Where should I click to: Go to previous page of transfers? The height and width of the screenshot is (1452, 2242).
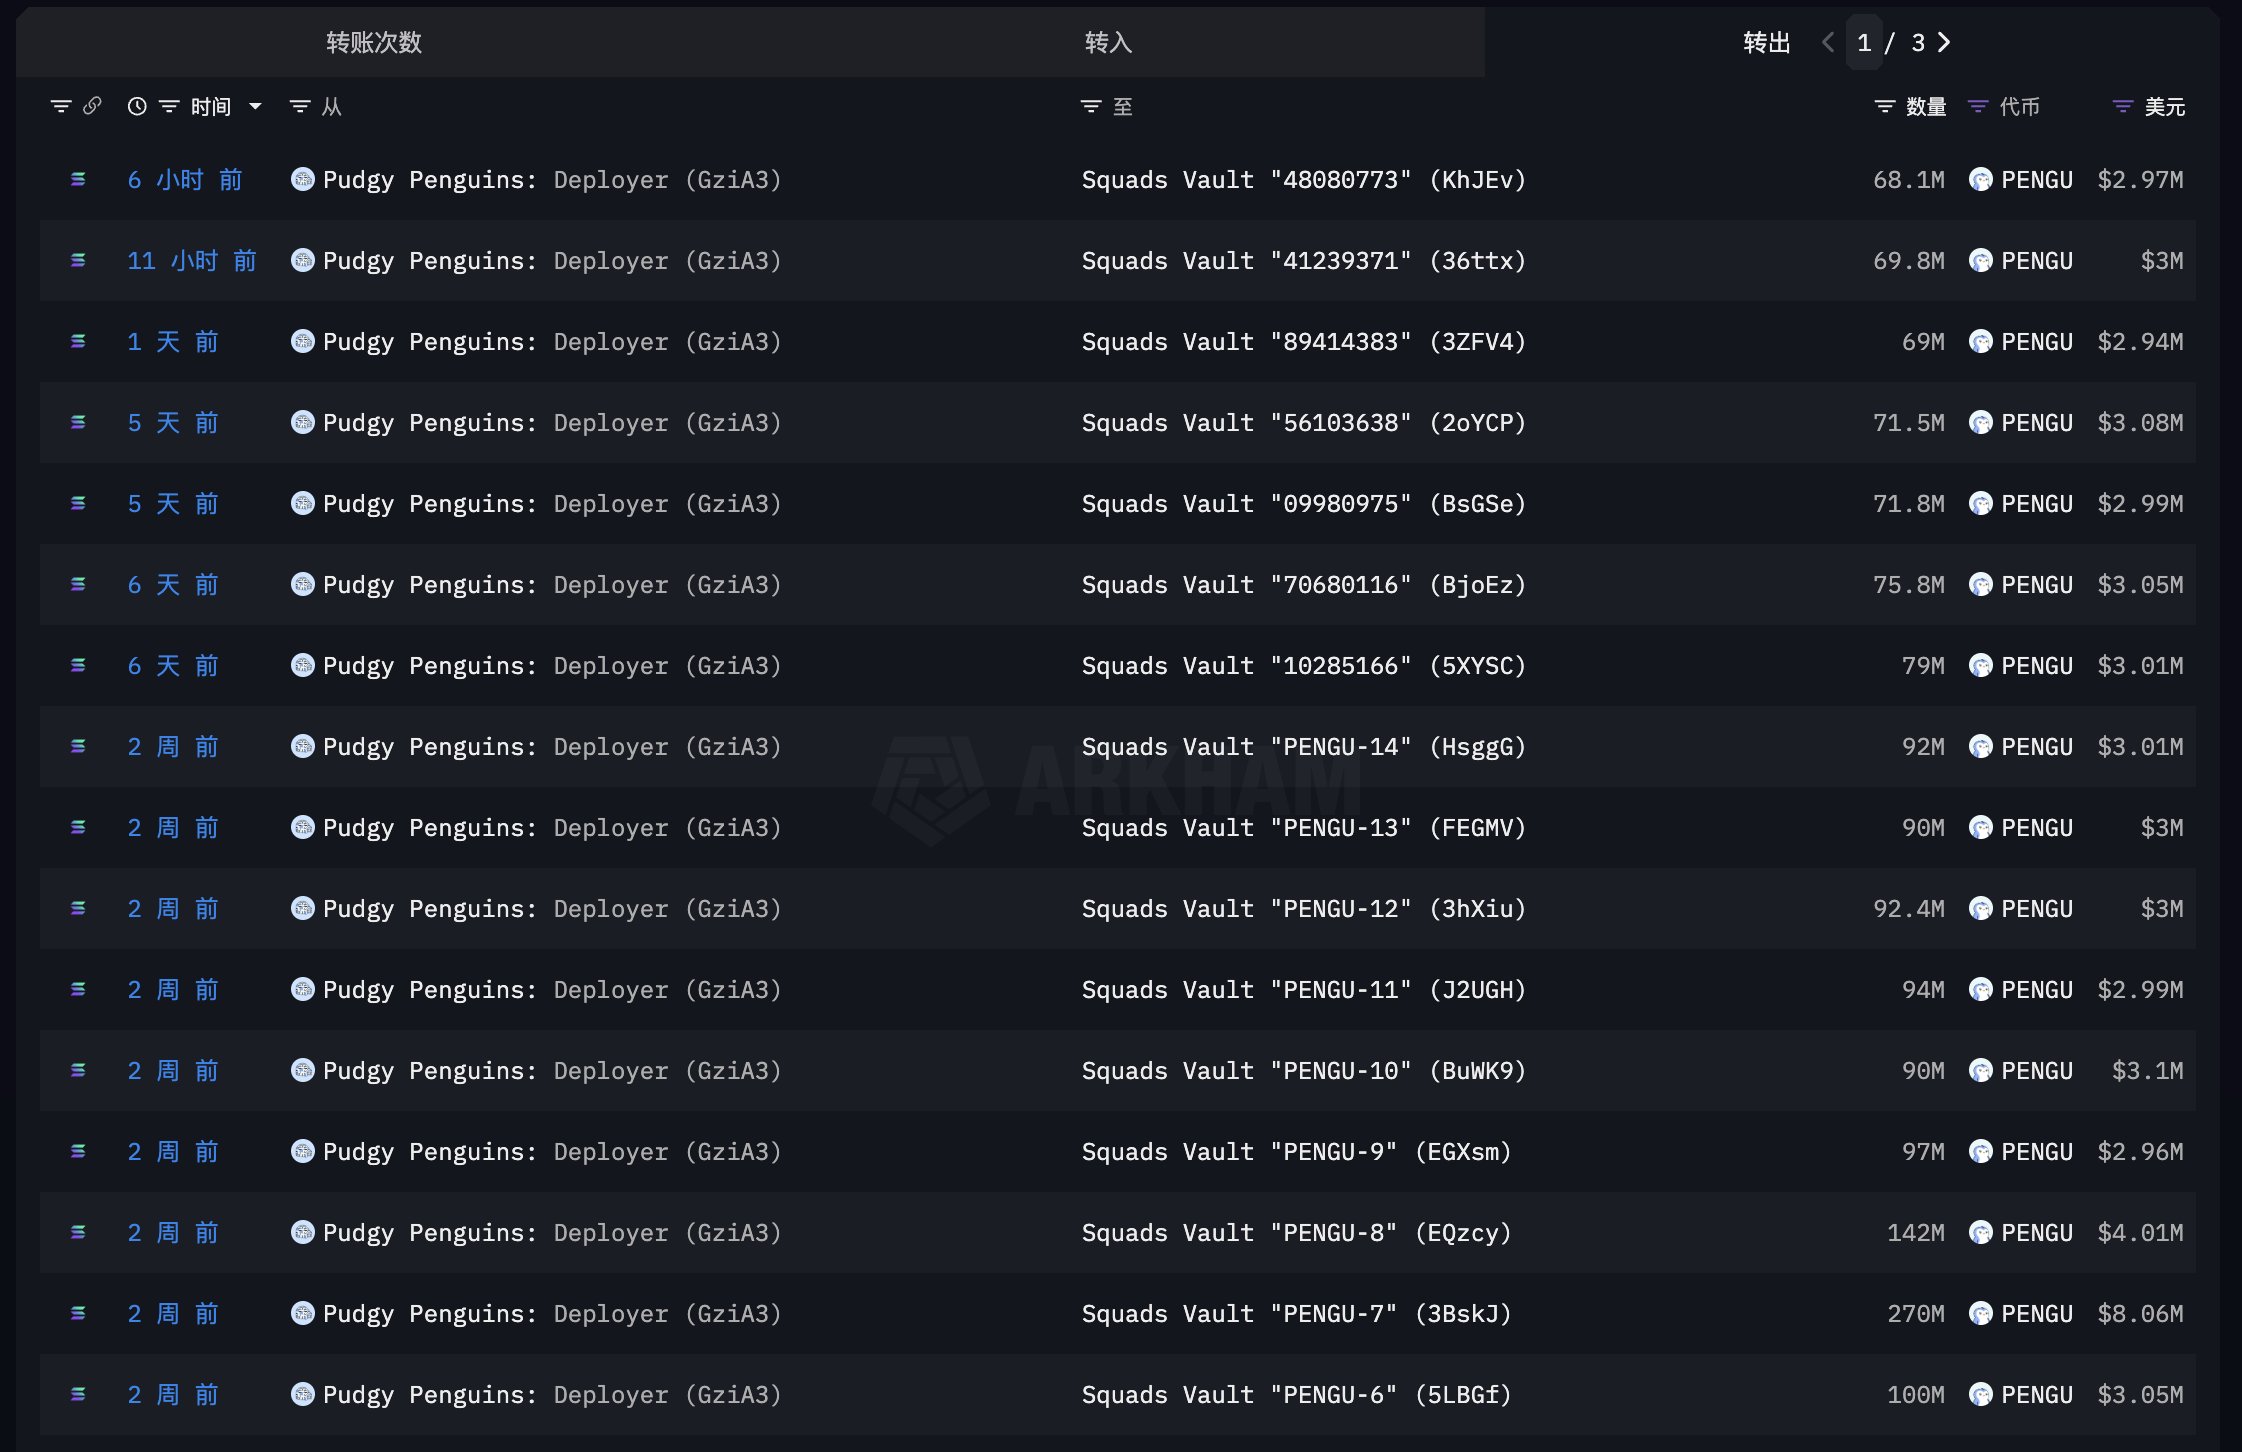(x=1828, y=42)
